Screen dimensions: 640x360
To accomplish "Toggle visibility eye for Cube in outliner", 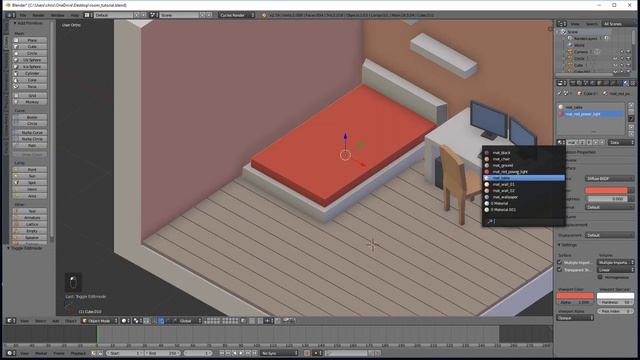I will pyautogui.click(x=616, y=65).
